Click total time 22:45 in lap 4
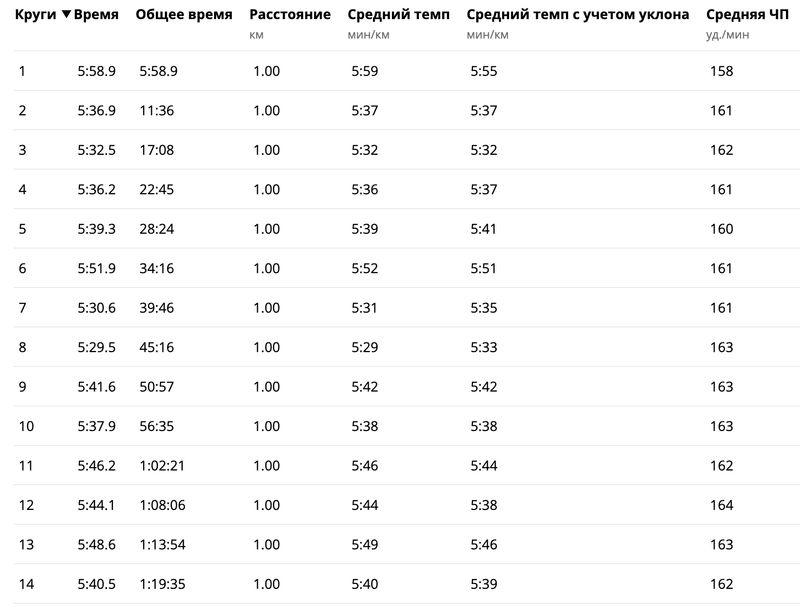 [x=157, y=189]
